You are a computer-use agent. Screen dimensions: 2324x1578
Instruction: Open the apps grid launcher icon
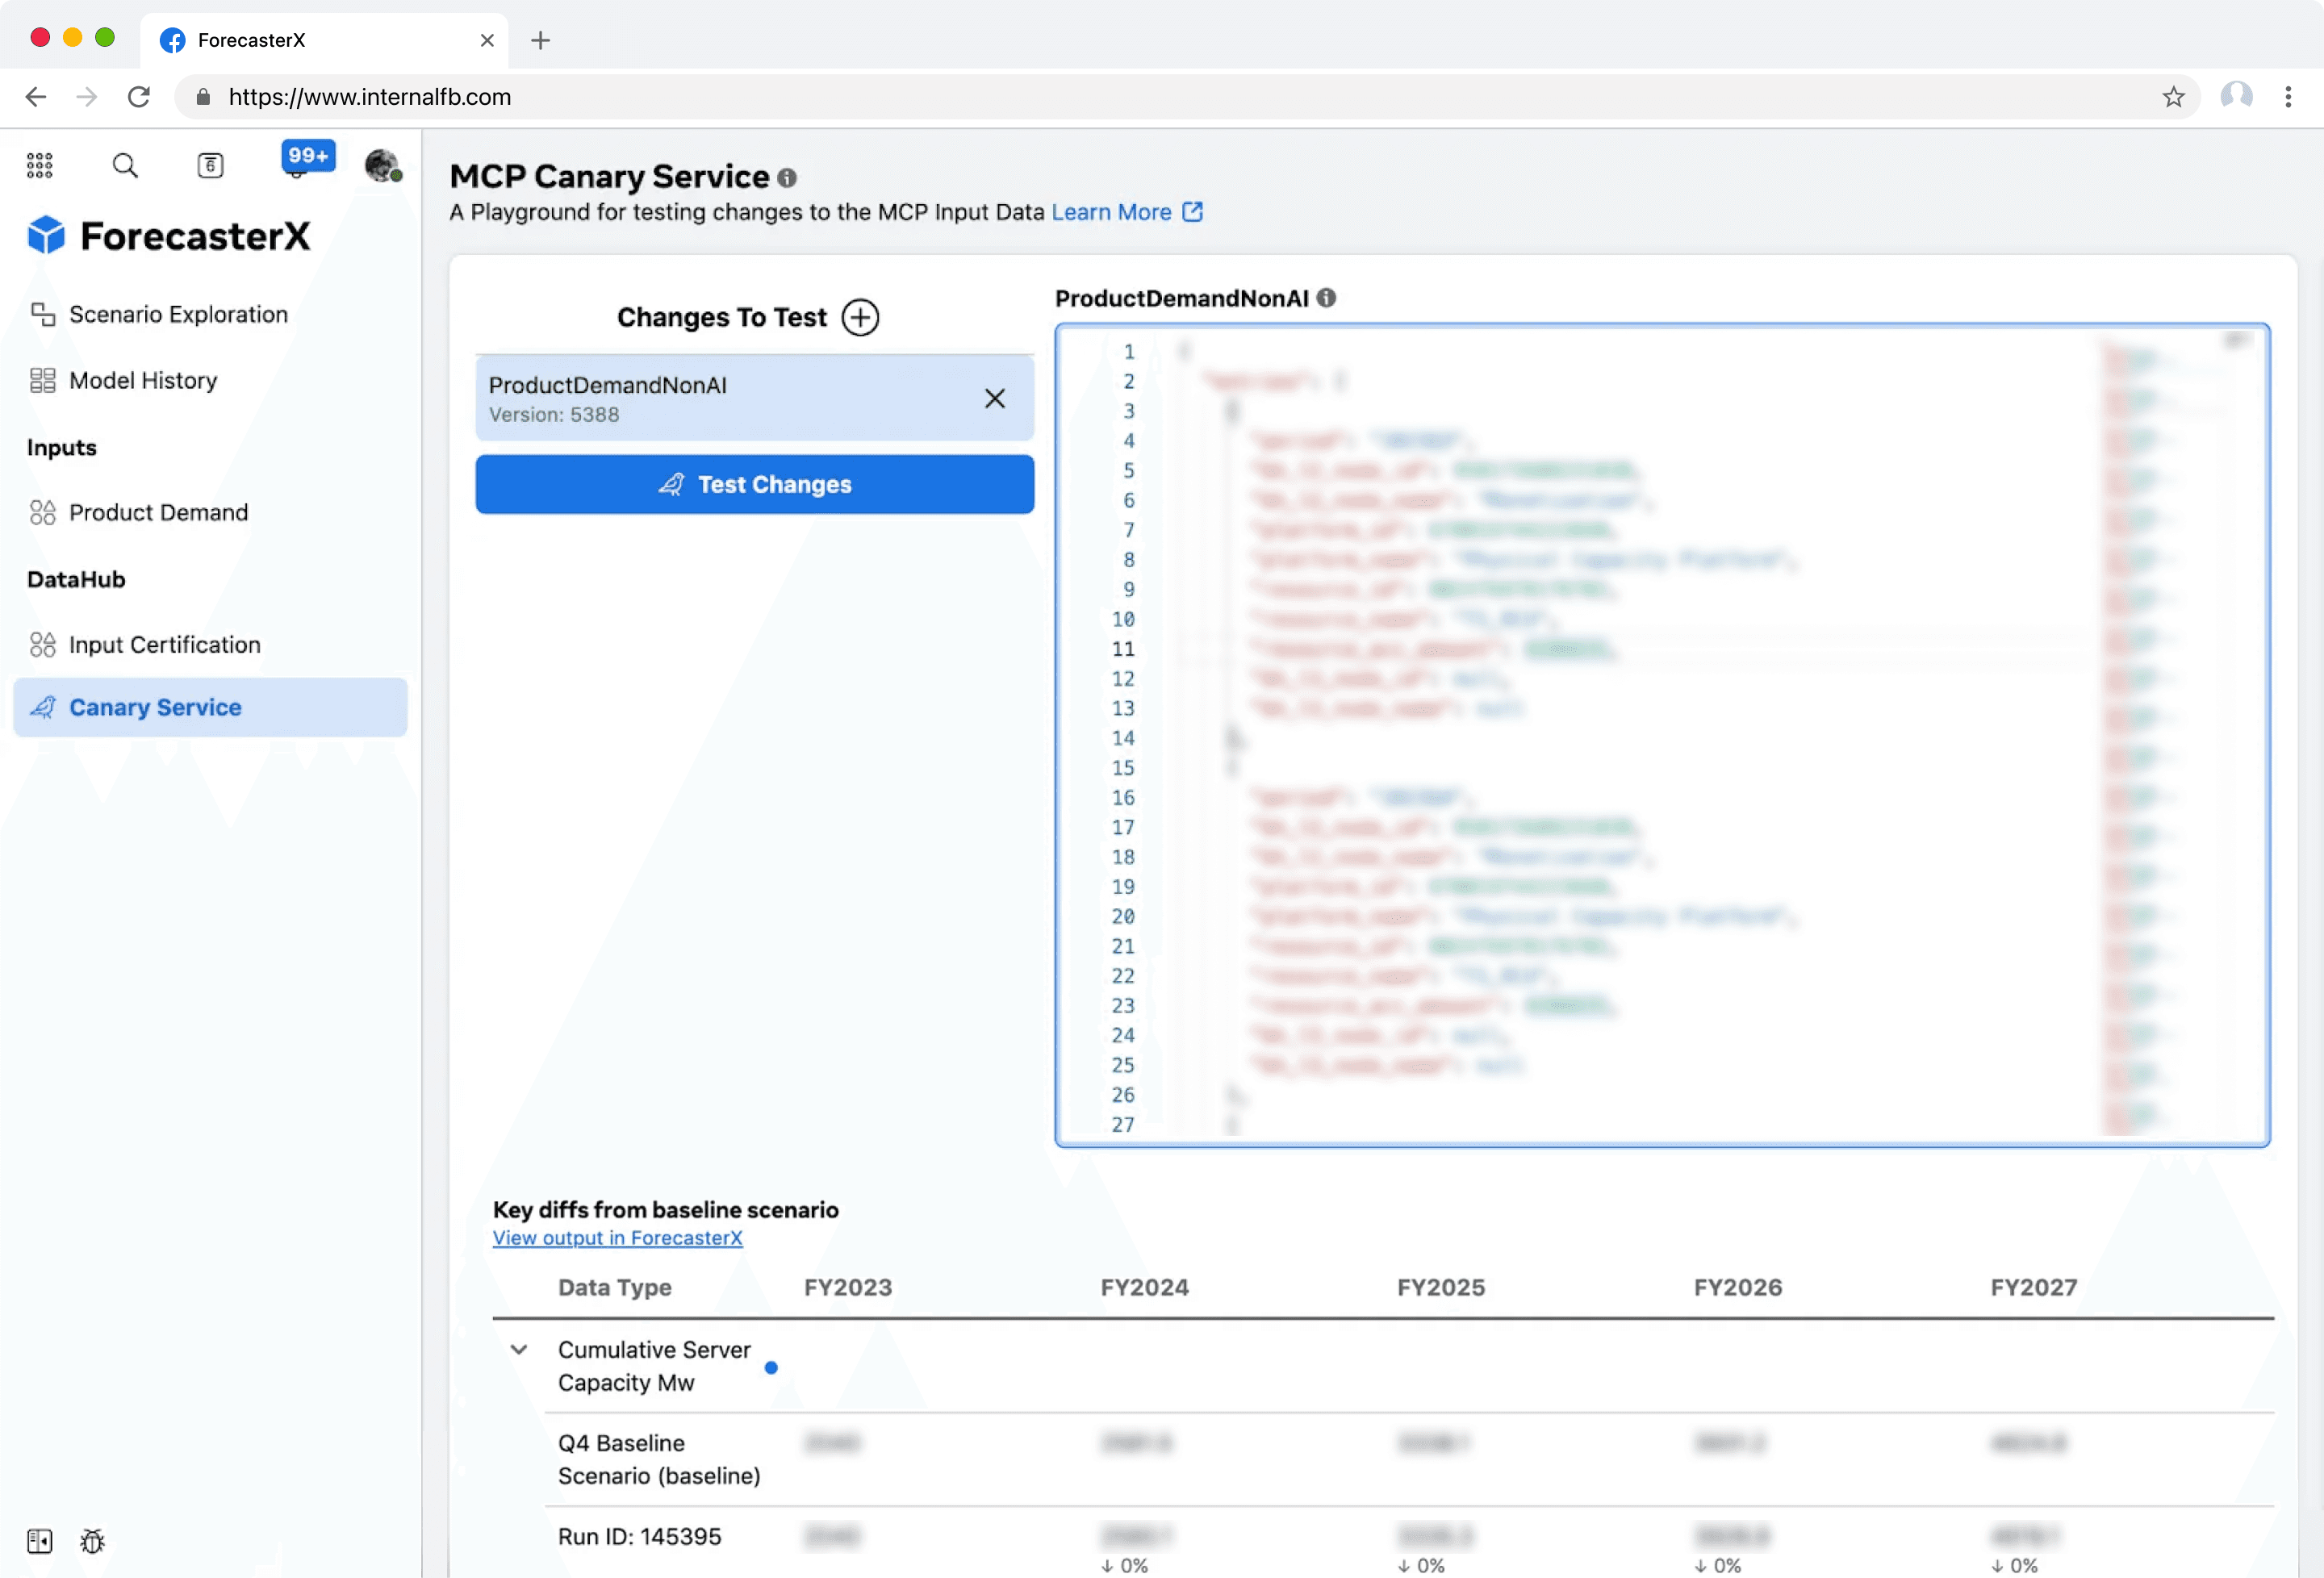click(40, 165)
